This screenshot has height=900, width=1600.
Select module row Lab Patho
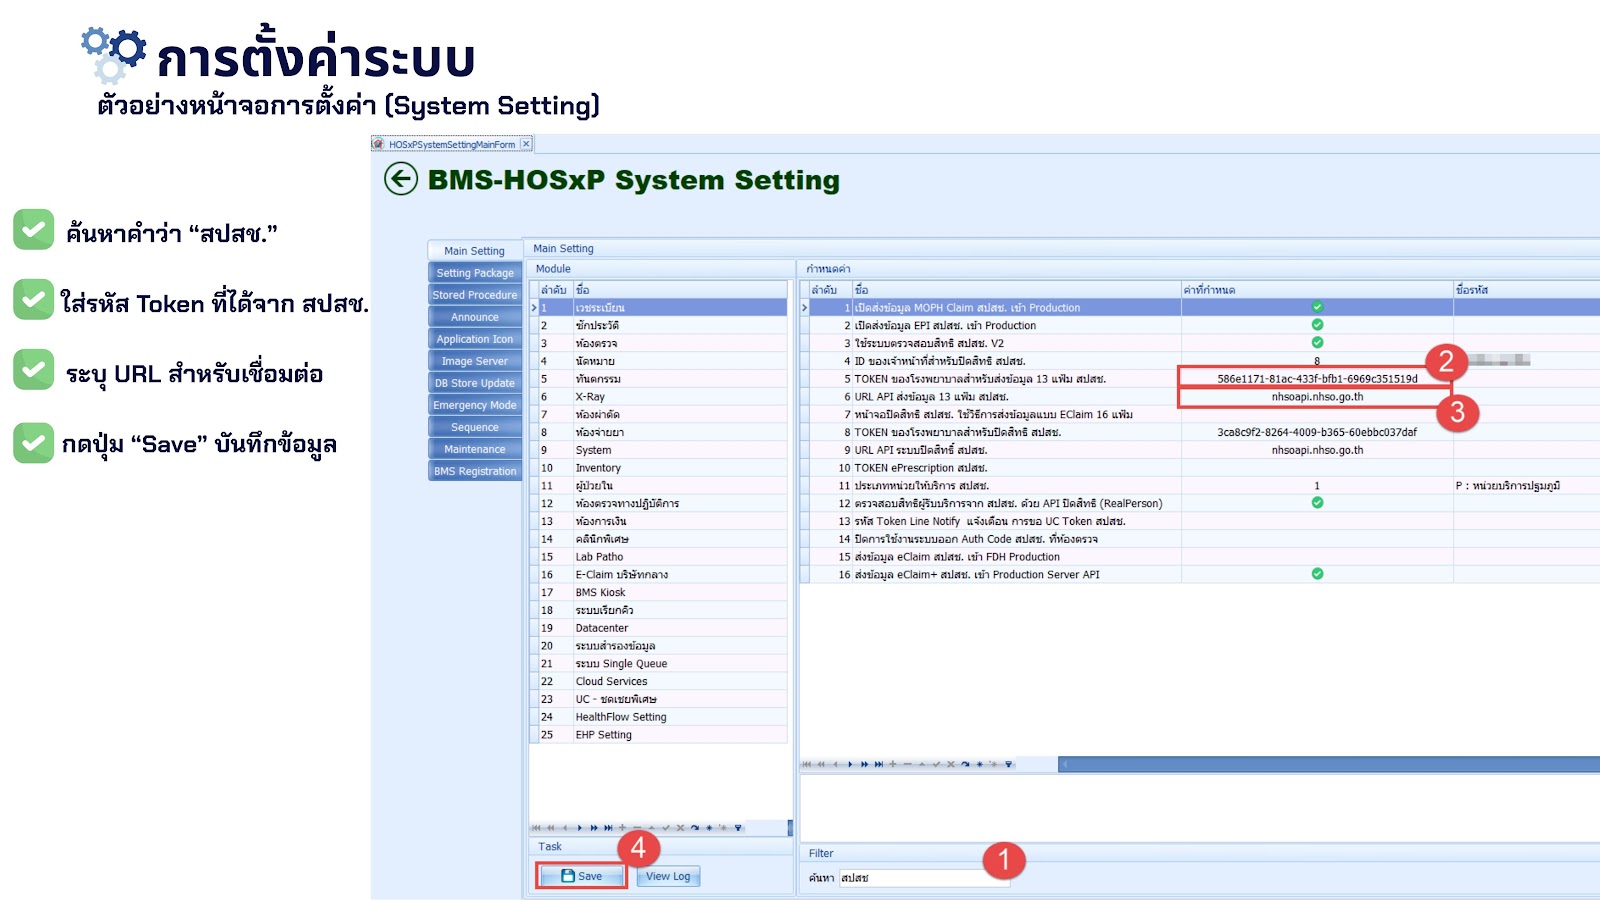[x=659, y=557]
